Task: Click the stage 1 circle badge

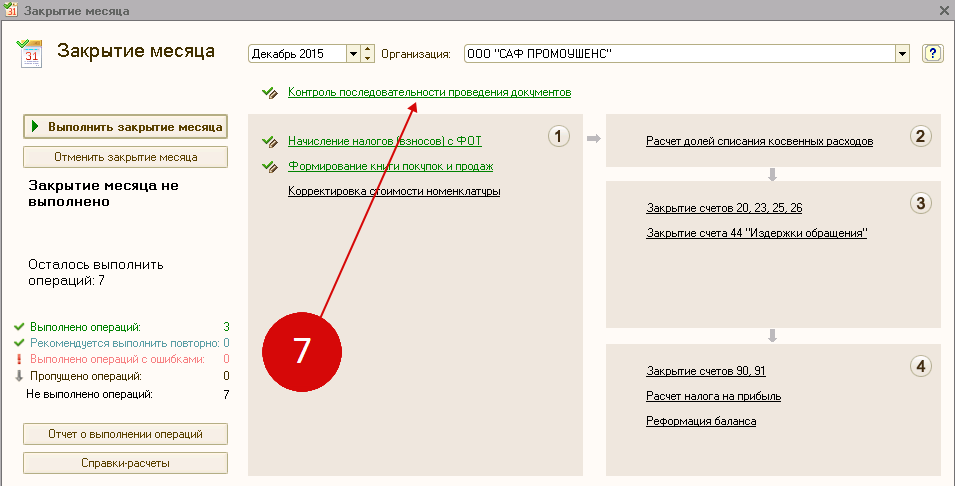Action: 559,136
